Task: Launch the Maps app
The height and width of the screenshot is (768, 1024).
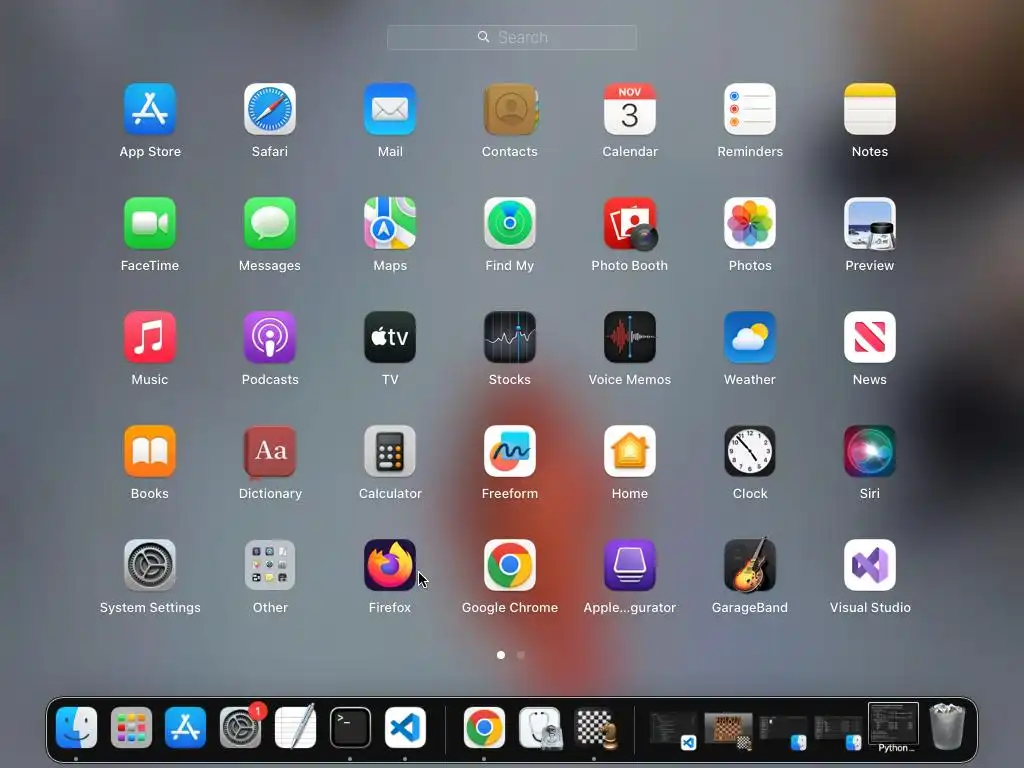Action: tap(390, 223)
